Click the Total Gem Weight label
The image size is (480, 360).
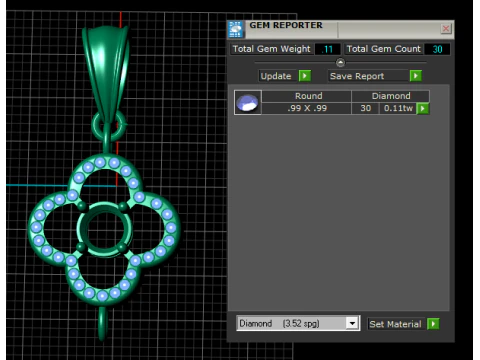tap(271, 49)
